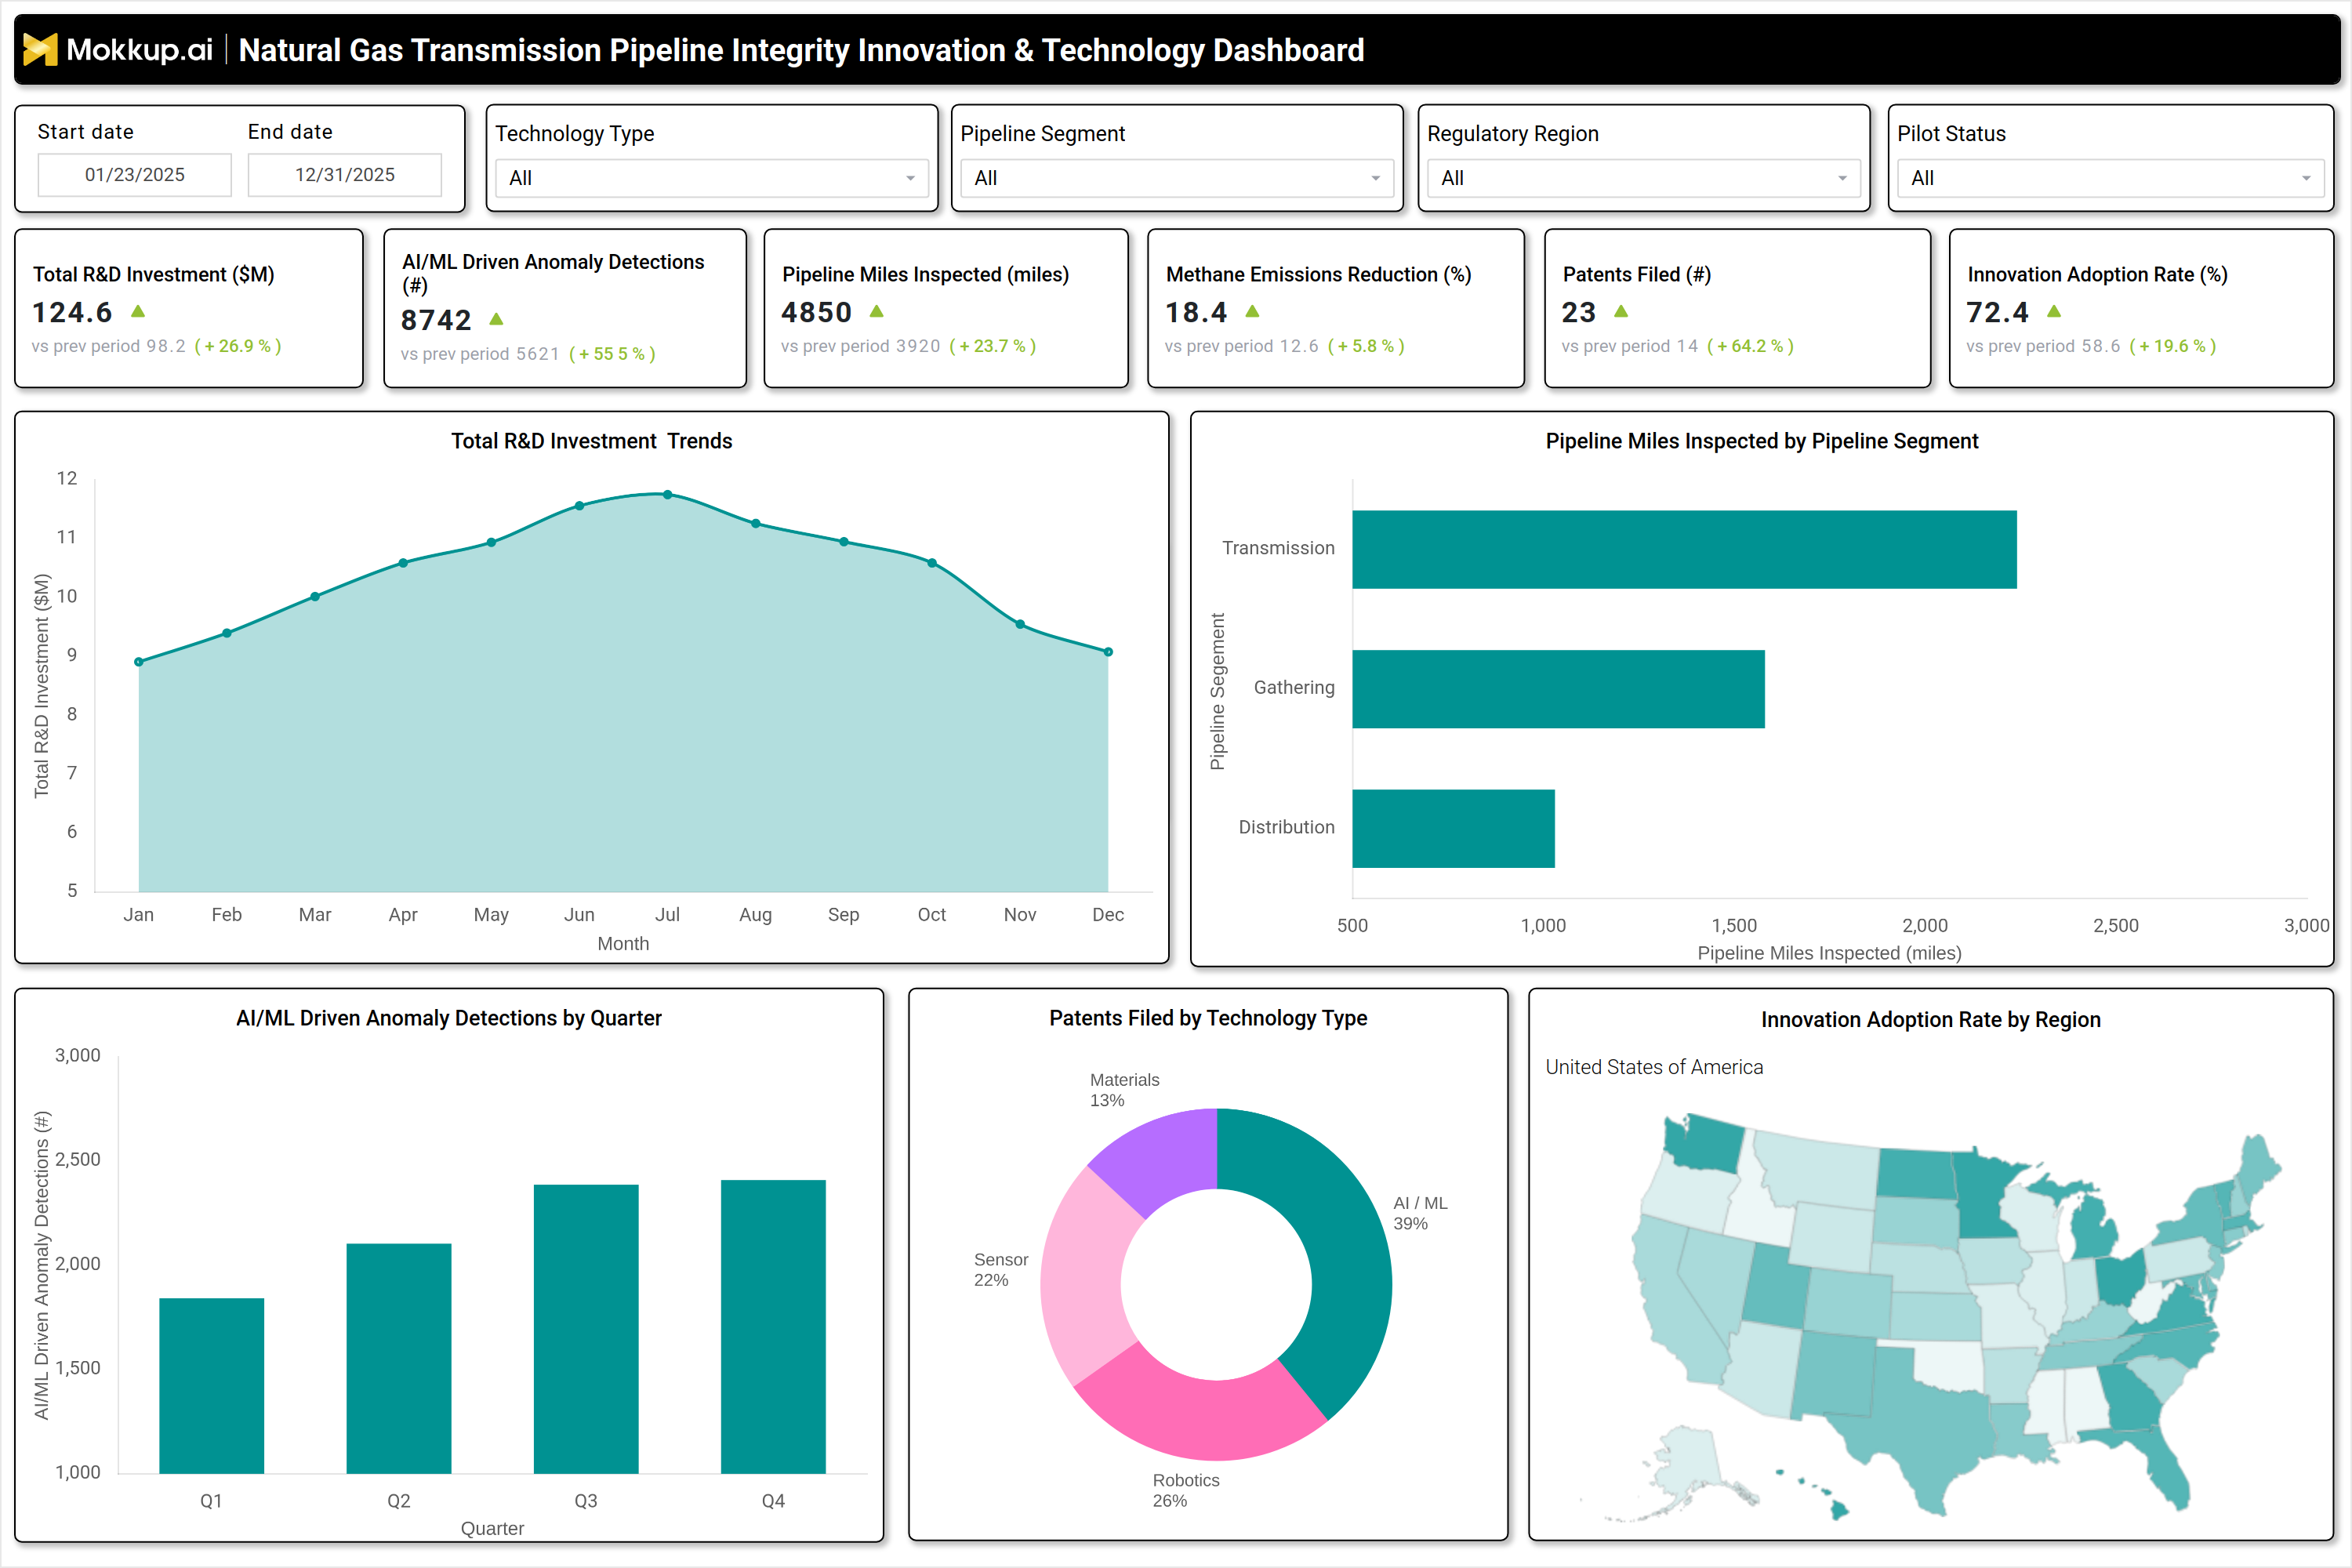
Task: Click the Transmission bar in segment chart
Action: pos(1684,549)
